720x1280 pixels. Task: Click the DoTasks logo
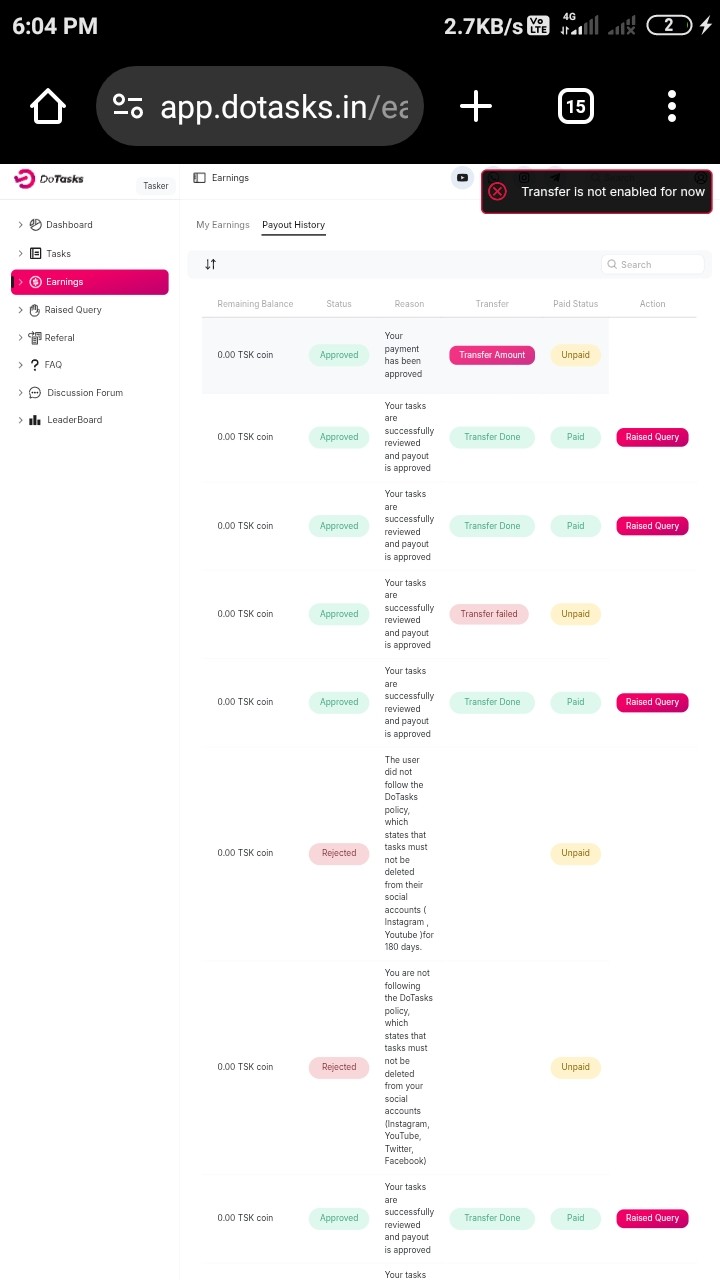50,179
